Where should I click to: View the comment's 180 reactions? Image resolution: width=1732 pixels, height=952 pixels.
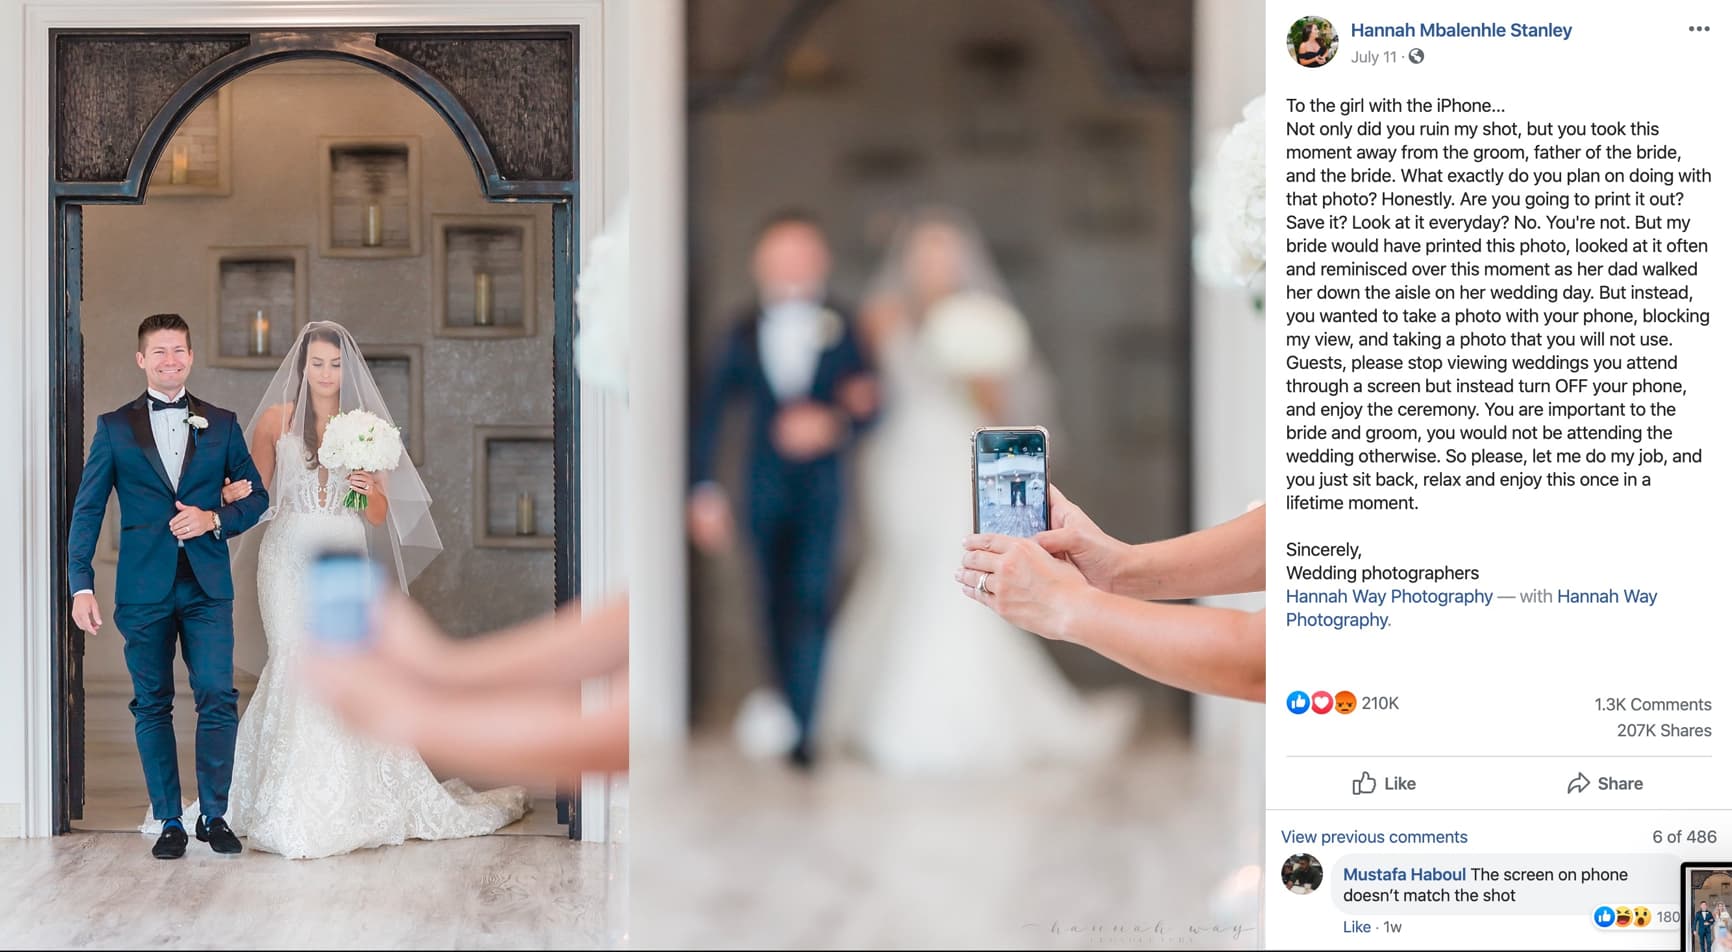point(1638,916)
